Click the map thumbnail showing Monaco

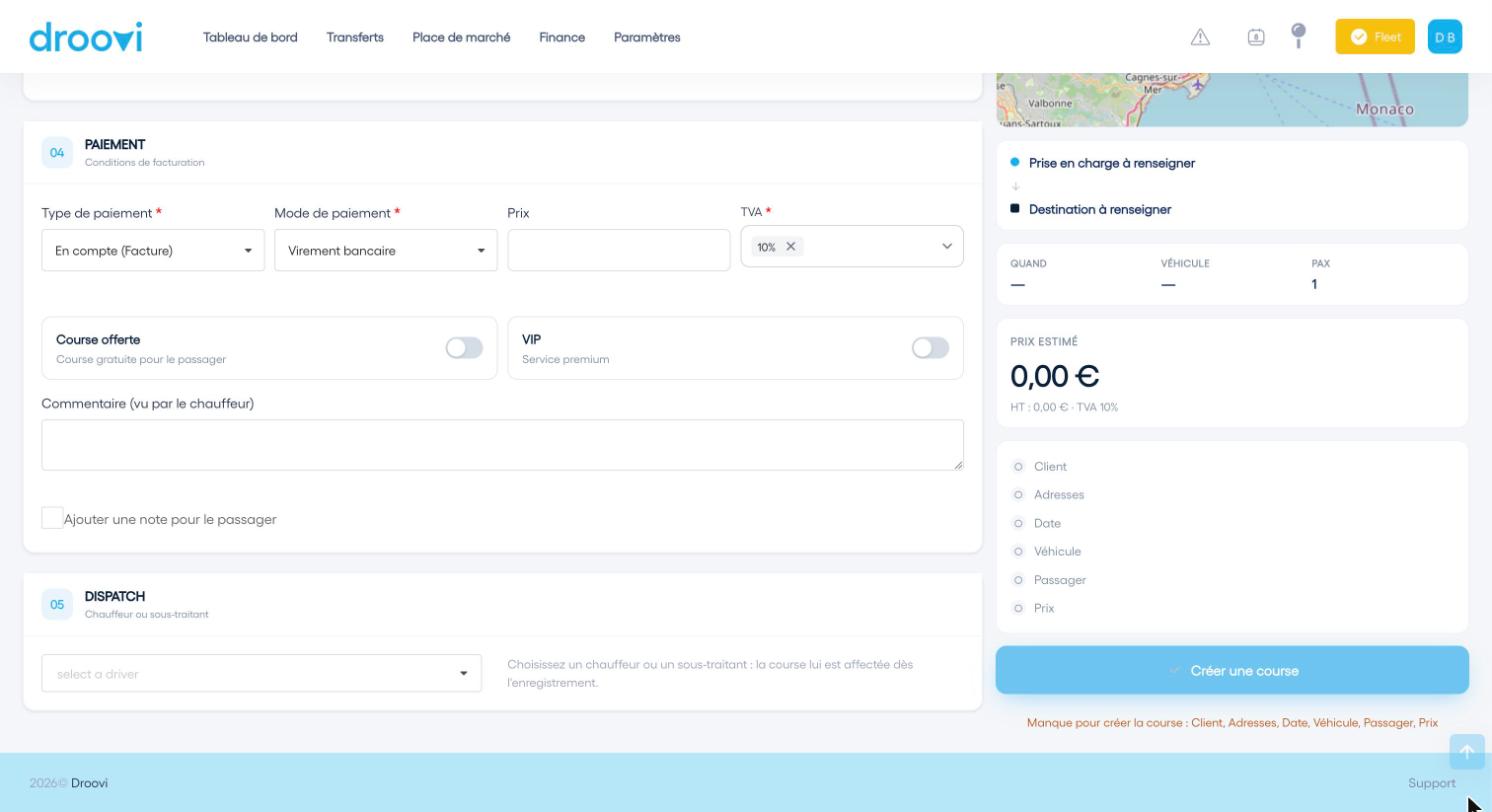pyautogui.click(x=1232, y=100)
